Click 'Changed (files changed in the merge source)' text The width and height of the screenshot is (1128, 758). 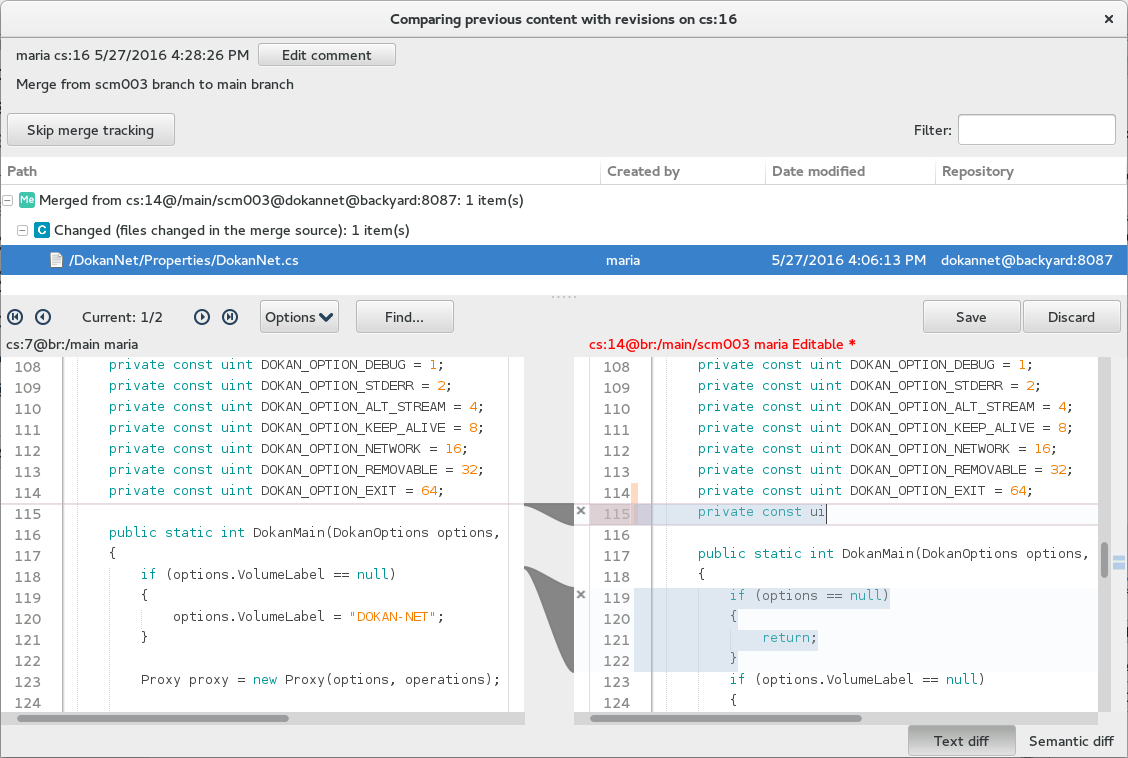[x=232, y=231]
